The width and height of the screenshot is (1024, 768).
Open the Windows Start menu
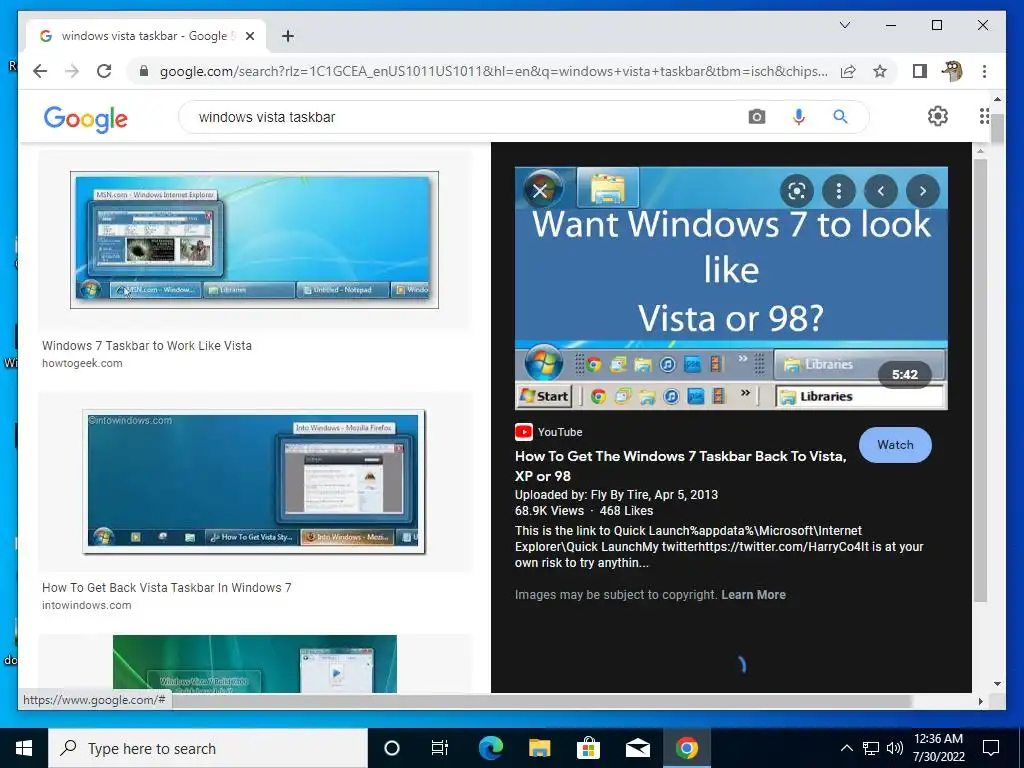[24, 748]
